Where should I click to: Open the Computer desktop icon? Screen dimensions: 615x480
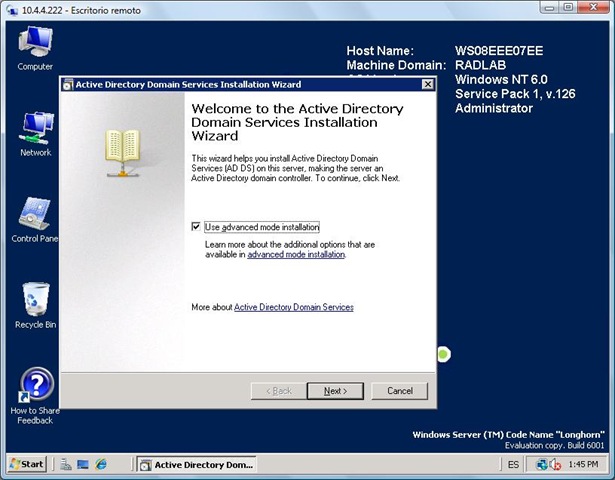pos(35,45)
